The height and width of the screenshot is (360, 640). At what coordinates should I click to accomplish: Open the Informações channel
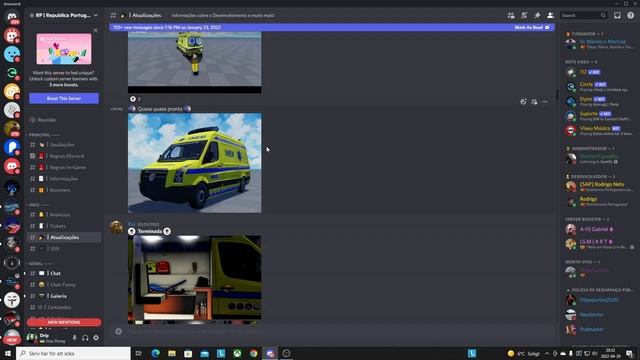point(64,179)
